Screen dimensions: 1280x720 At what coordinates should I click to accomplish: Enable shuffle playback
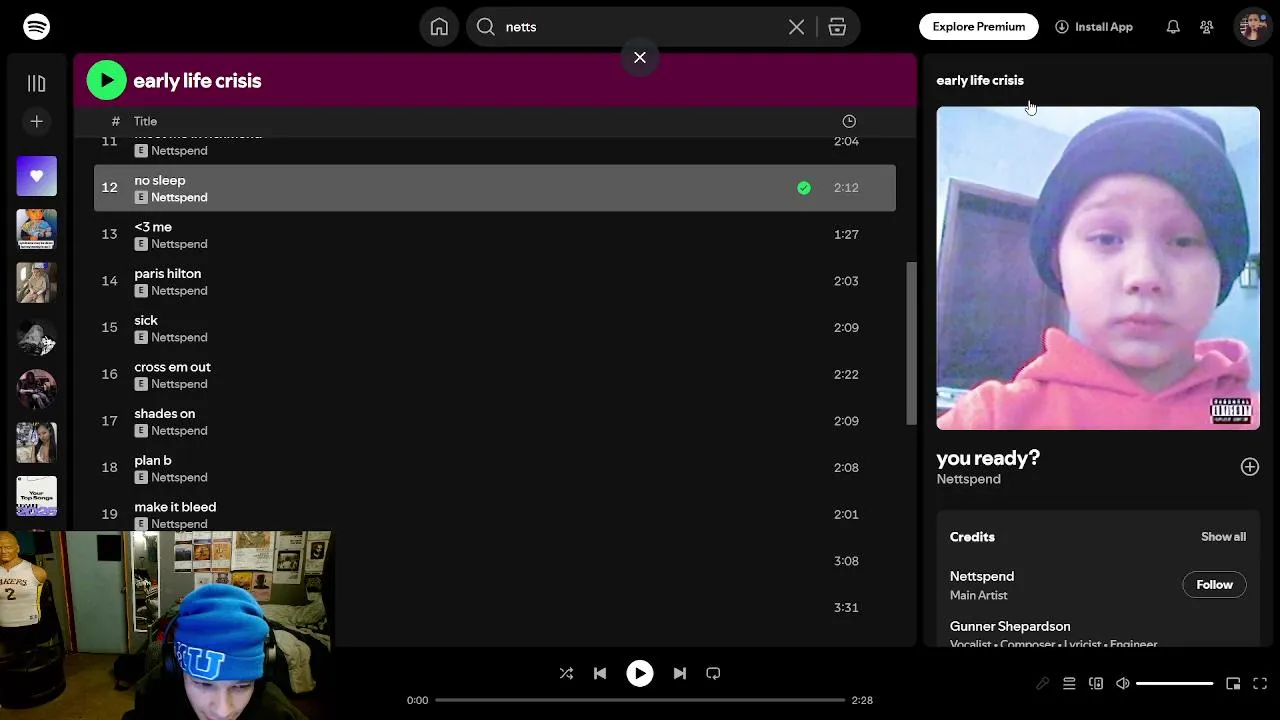566,674
